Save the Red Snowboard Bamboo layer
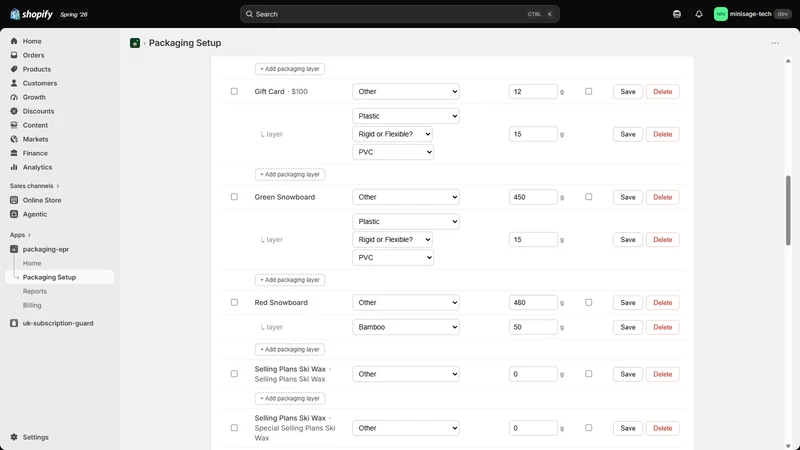This screenshot has height=450, width=800. click(x=628, y=327)
